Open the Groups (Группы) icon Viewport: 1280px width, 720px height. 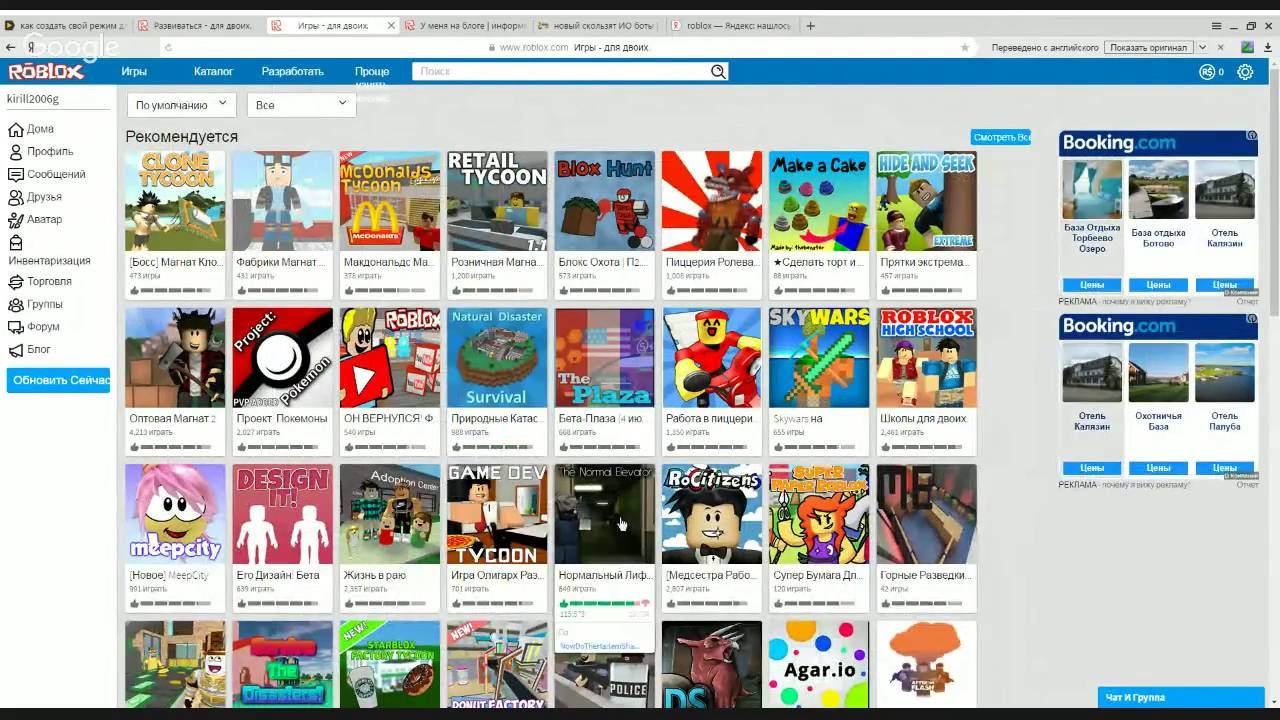[15, 304]
